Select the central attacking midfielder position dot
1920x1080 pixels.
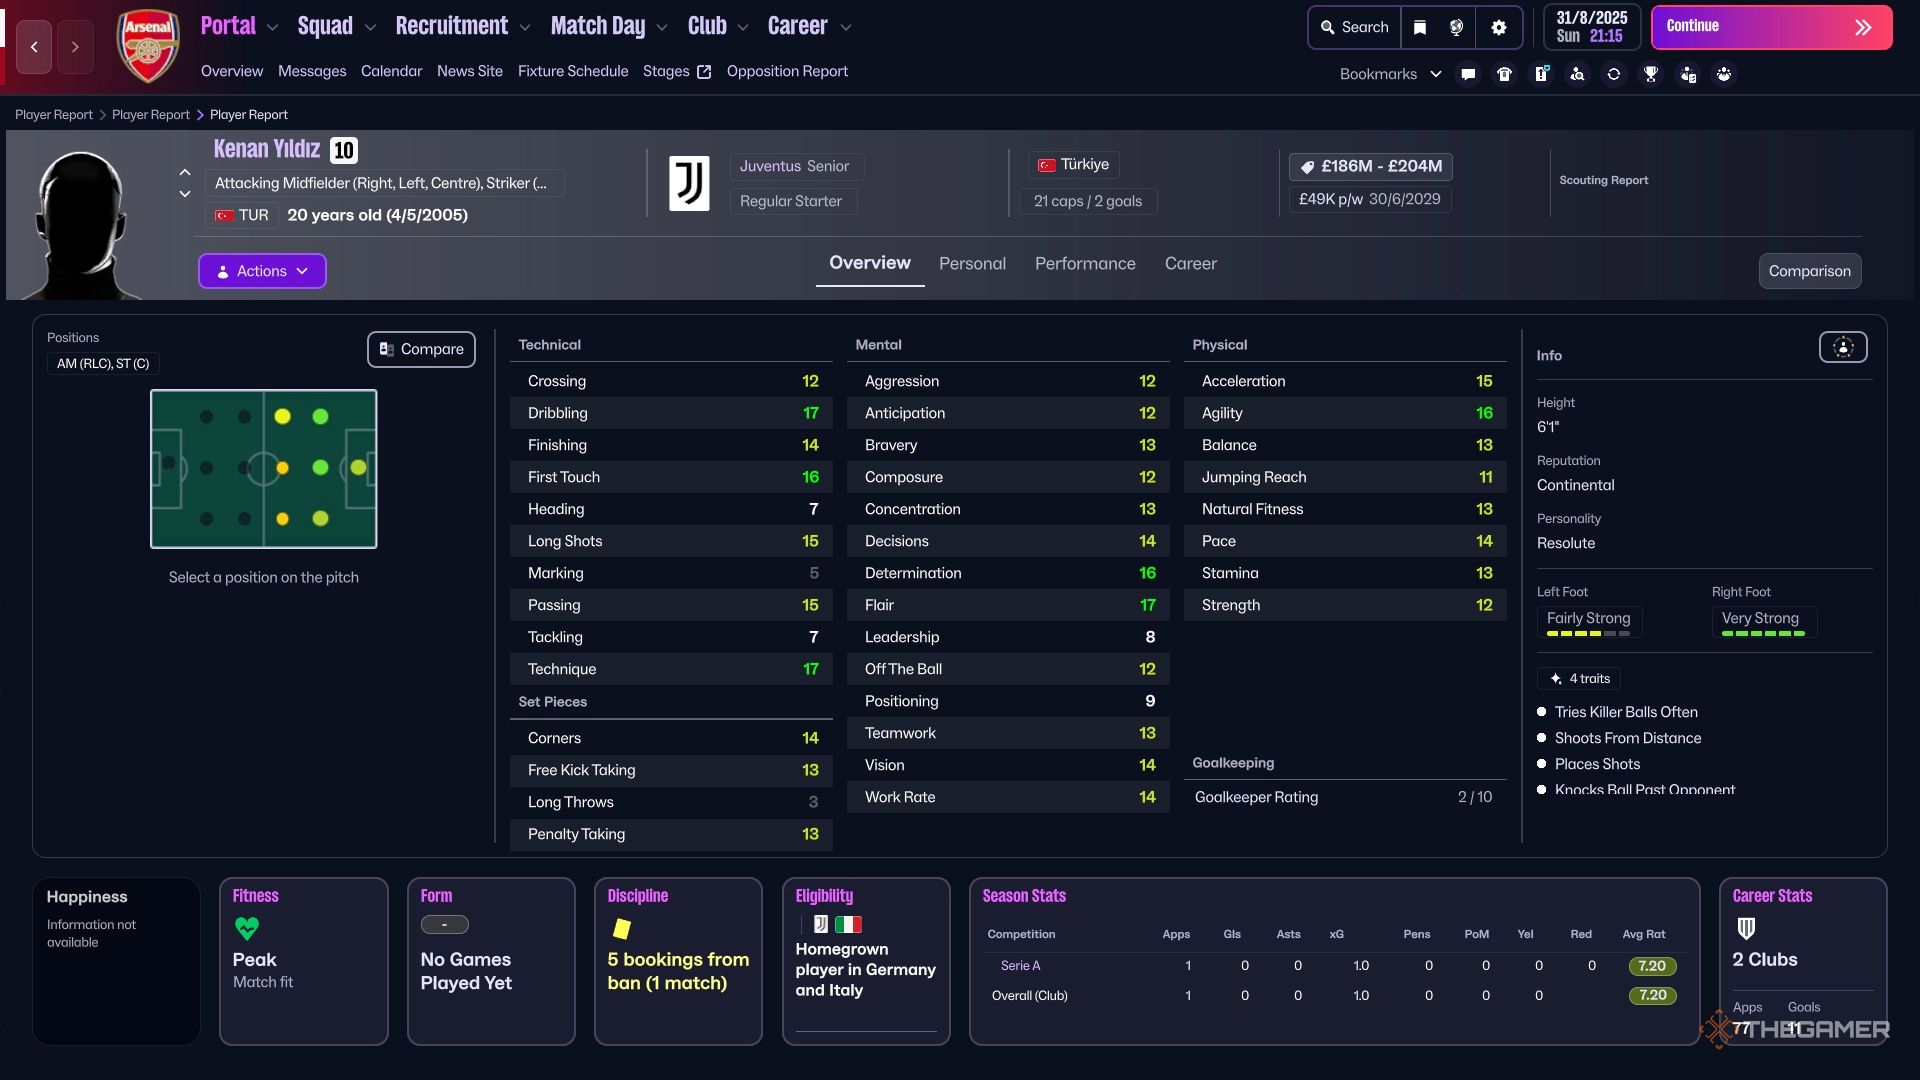[x=320, y=467]
